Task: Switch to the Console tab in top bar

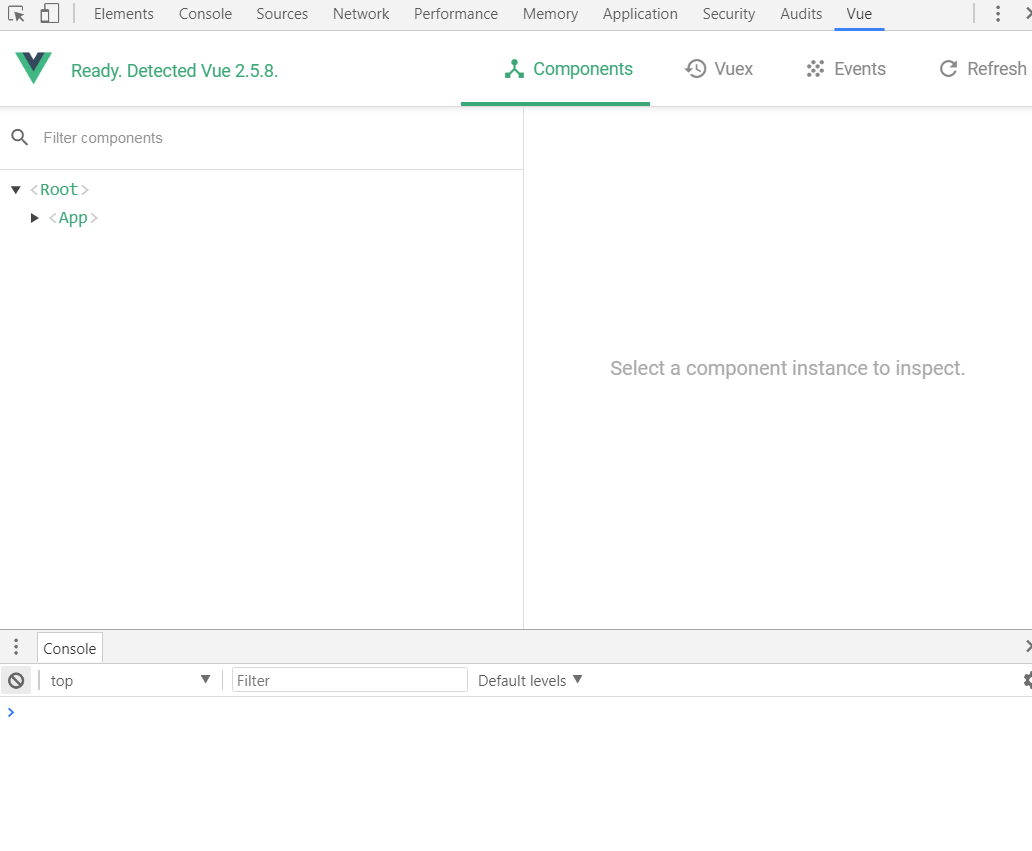Action: pos(205,14)
